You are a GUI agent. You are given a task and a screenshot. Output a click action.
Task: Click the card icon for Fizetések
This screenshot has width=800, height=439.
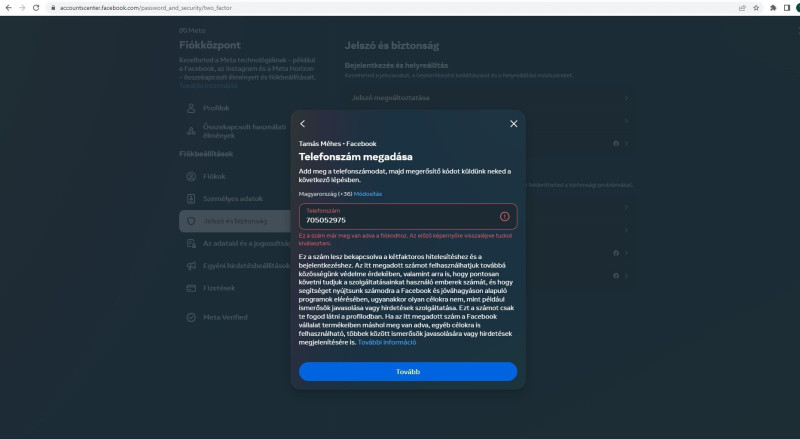coord(191,288)
